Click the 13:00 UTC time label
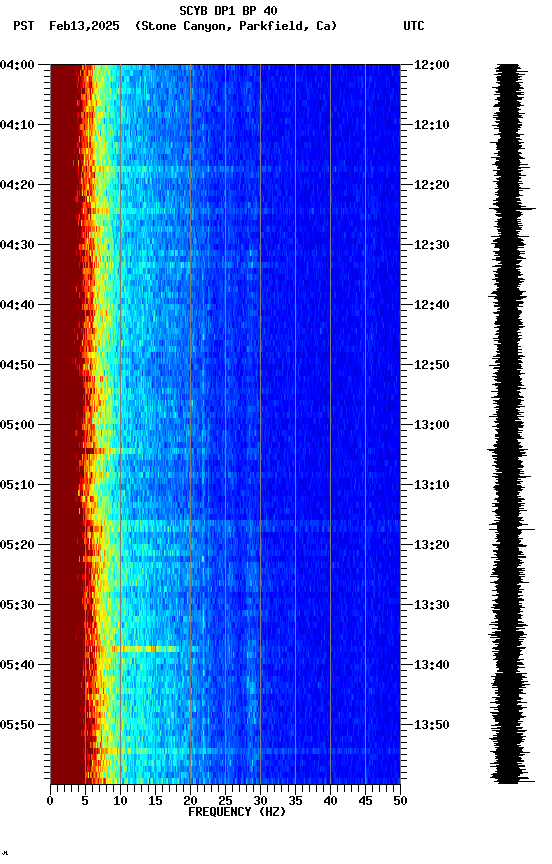The width and height of the screenshot is (552, 864). pos(432,425)
